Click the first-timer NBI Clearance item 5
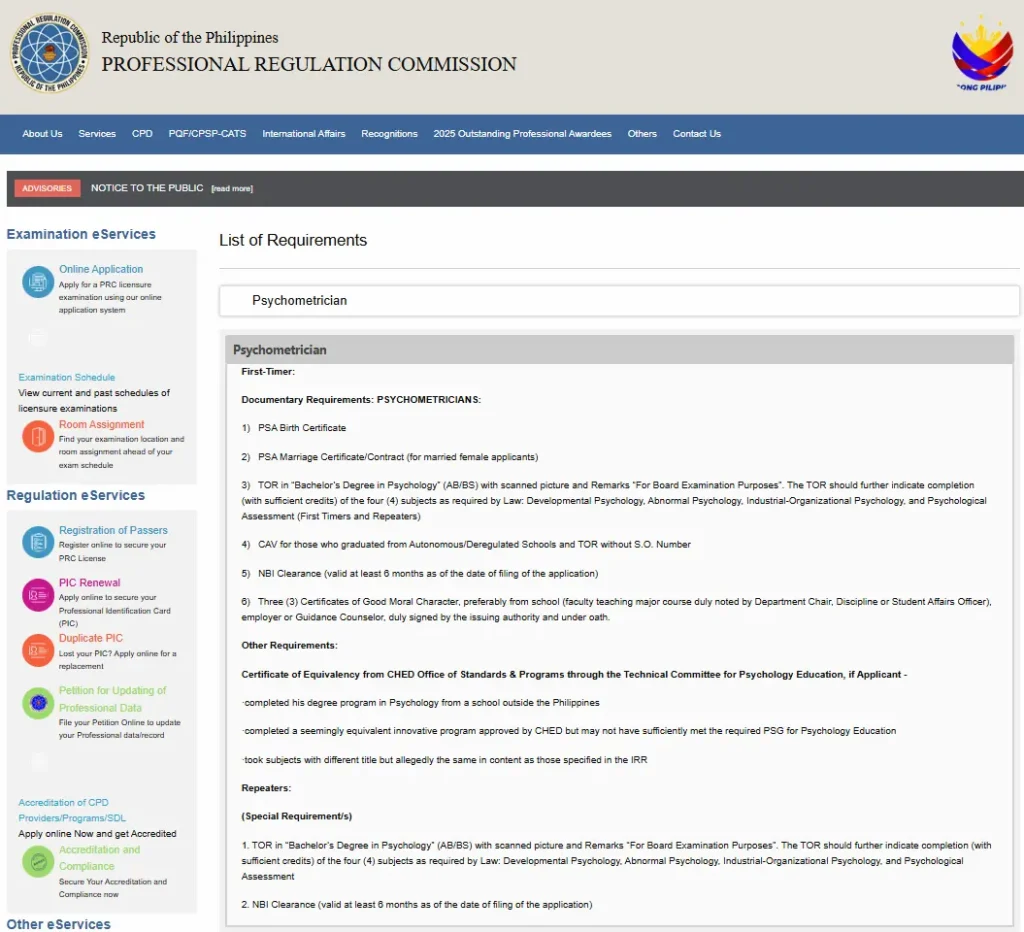 pyautogui.click(x=420, y=573)
